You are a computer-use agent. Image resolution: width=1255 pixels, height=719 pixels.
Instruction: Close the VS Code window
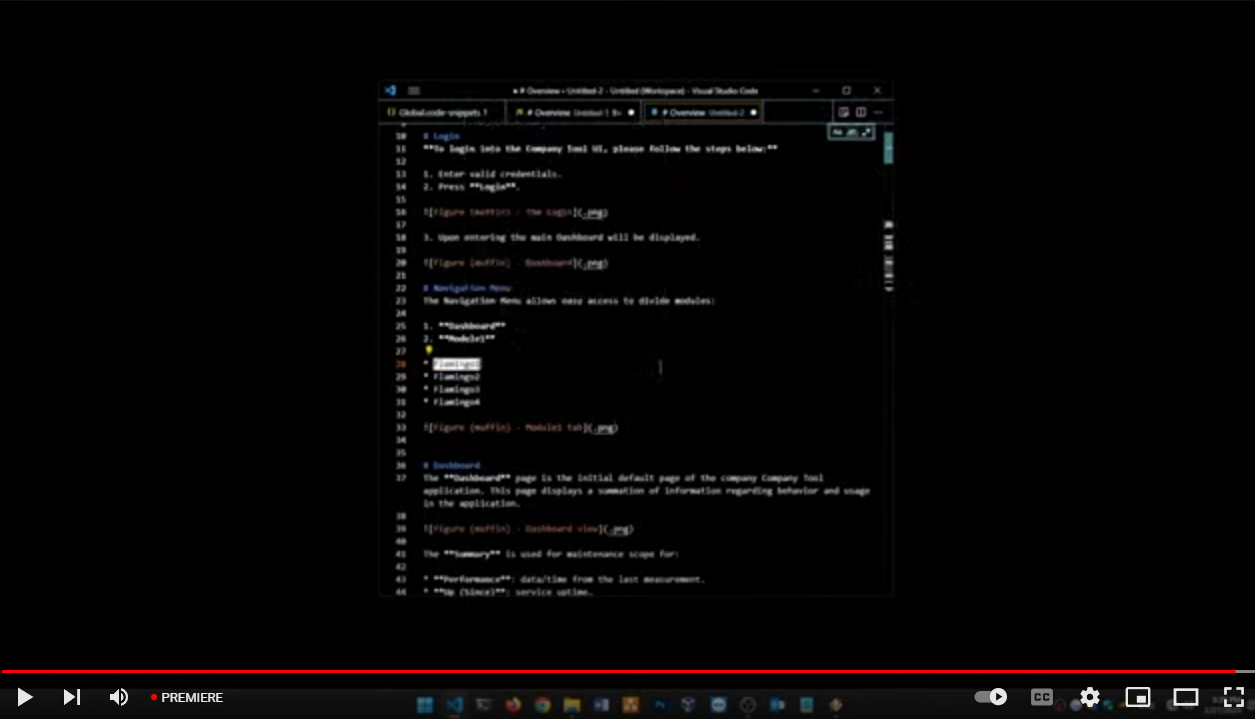pos(877,90)
